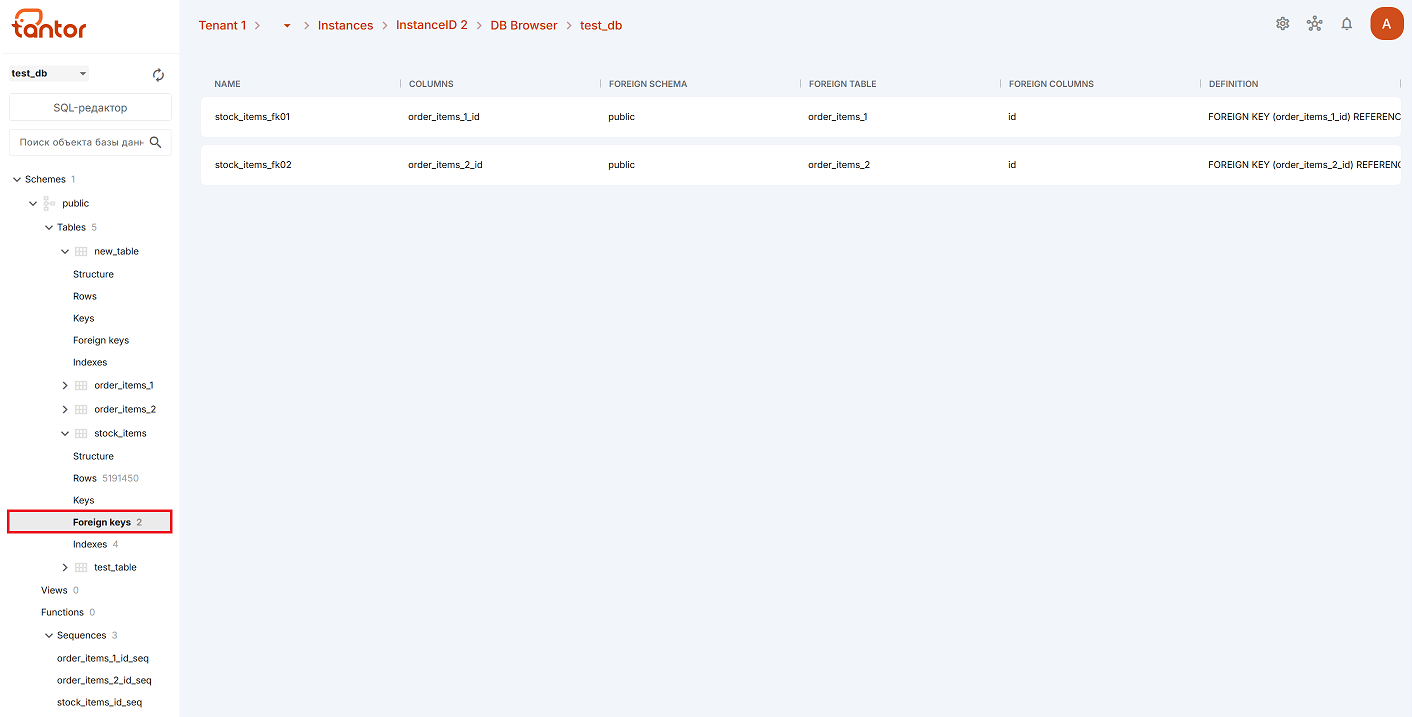The width and height of the screenshot is (1412, 717).
Task: Click the order_items_1 table icon
Action: coord(82,385)
